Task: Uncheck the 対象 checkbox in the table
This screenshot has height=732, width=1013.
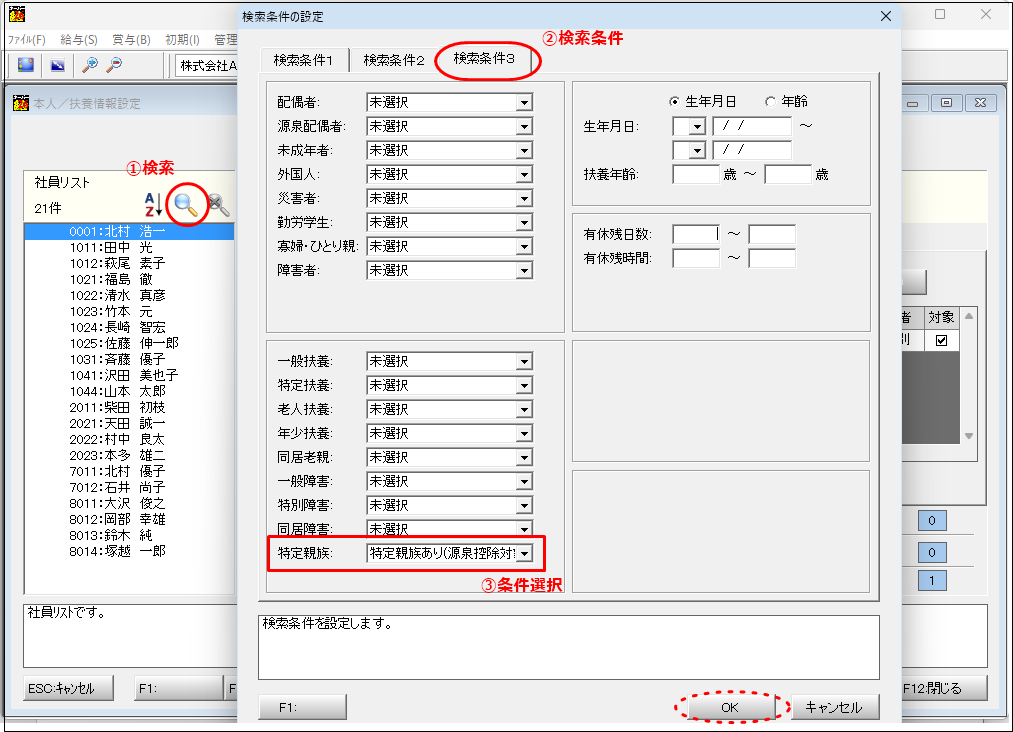Action: (x=941, y=341)
